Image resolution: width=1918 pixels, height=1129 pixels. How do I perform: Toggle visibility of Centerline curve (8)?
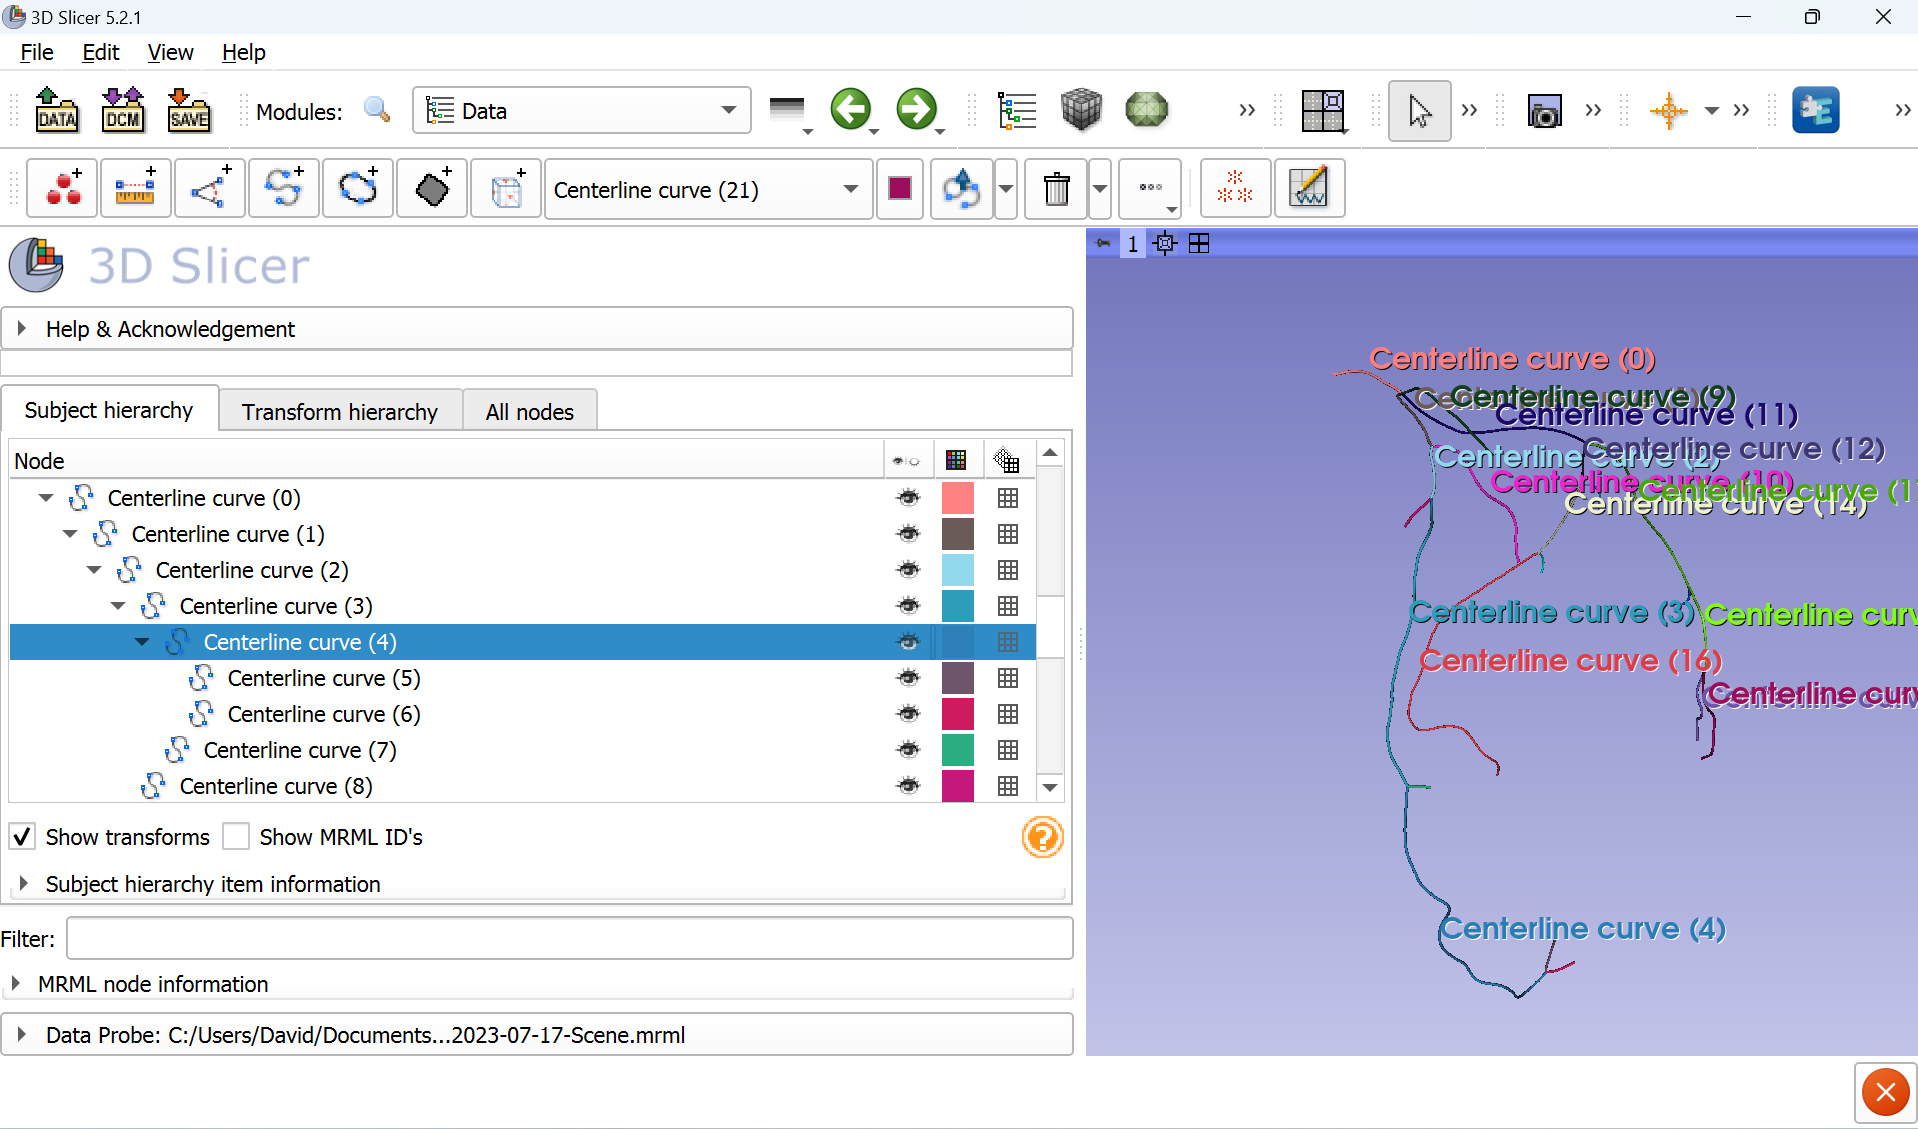(x=908, y=786)
